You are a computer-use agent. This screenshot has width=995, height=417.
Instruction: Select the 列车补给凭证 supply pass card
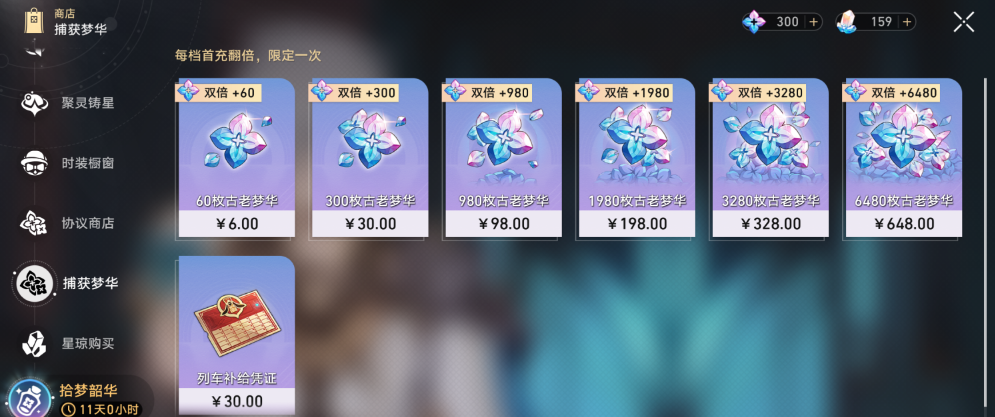[x=237, y=336]
